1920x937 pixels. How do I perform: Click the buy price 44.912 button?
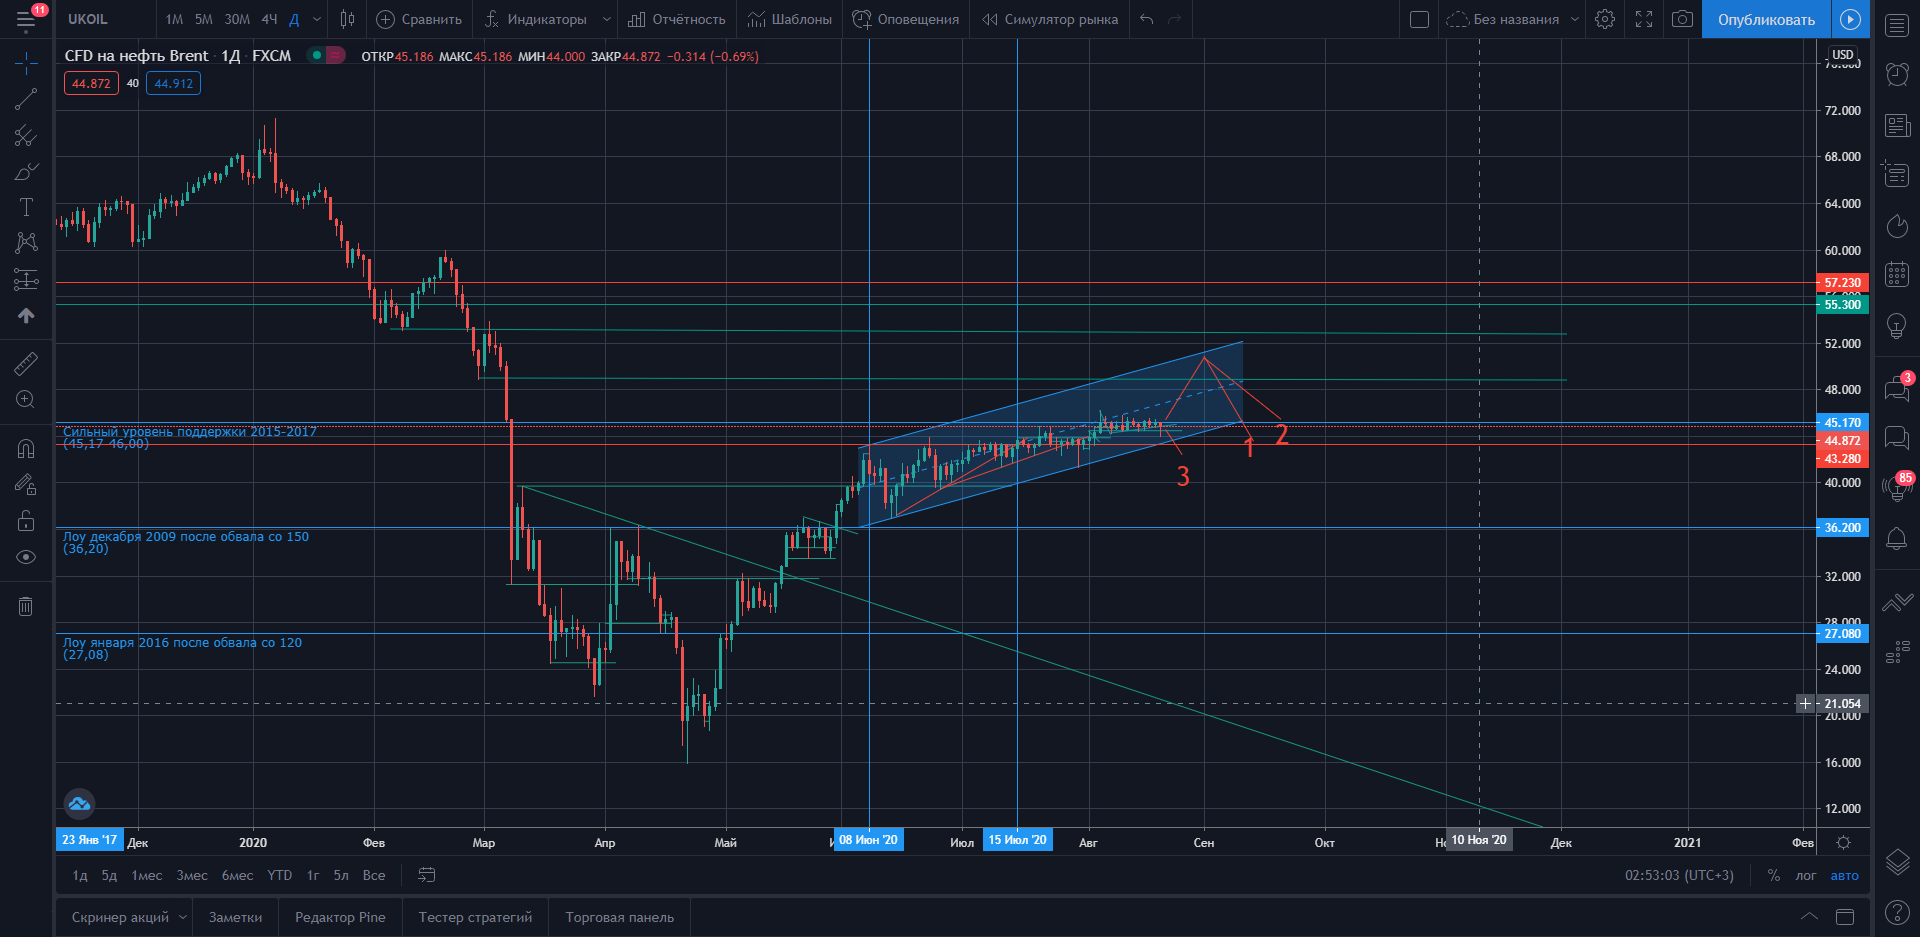coord(173,83)
